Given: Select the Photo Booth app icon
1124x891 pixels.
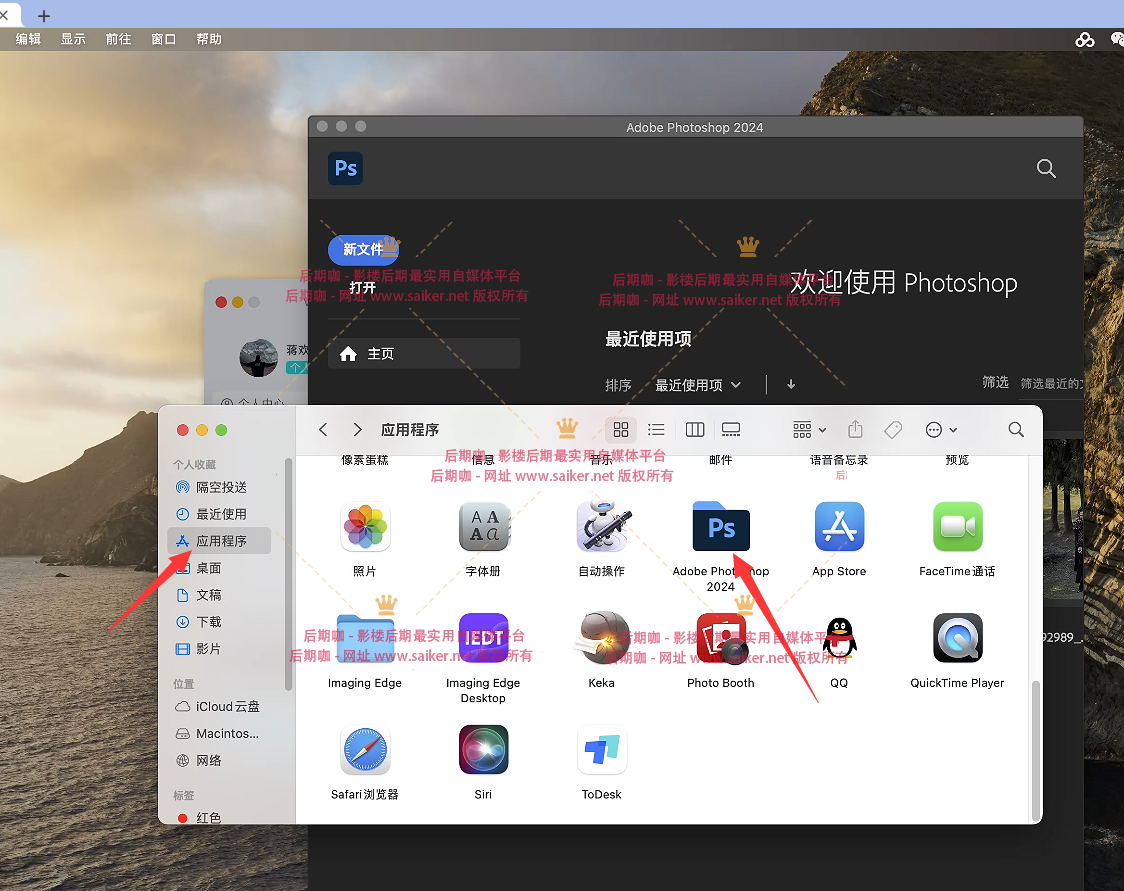Looking at the screenshot, I should (x=721, y=639).
